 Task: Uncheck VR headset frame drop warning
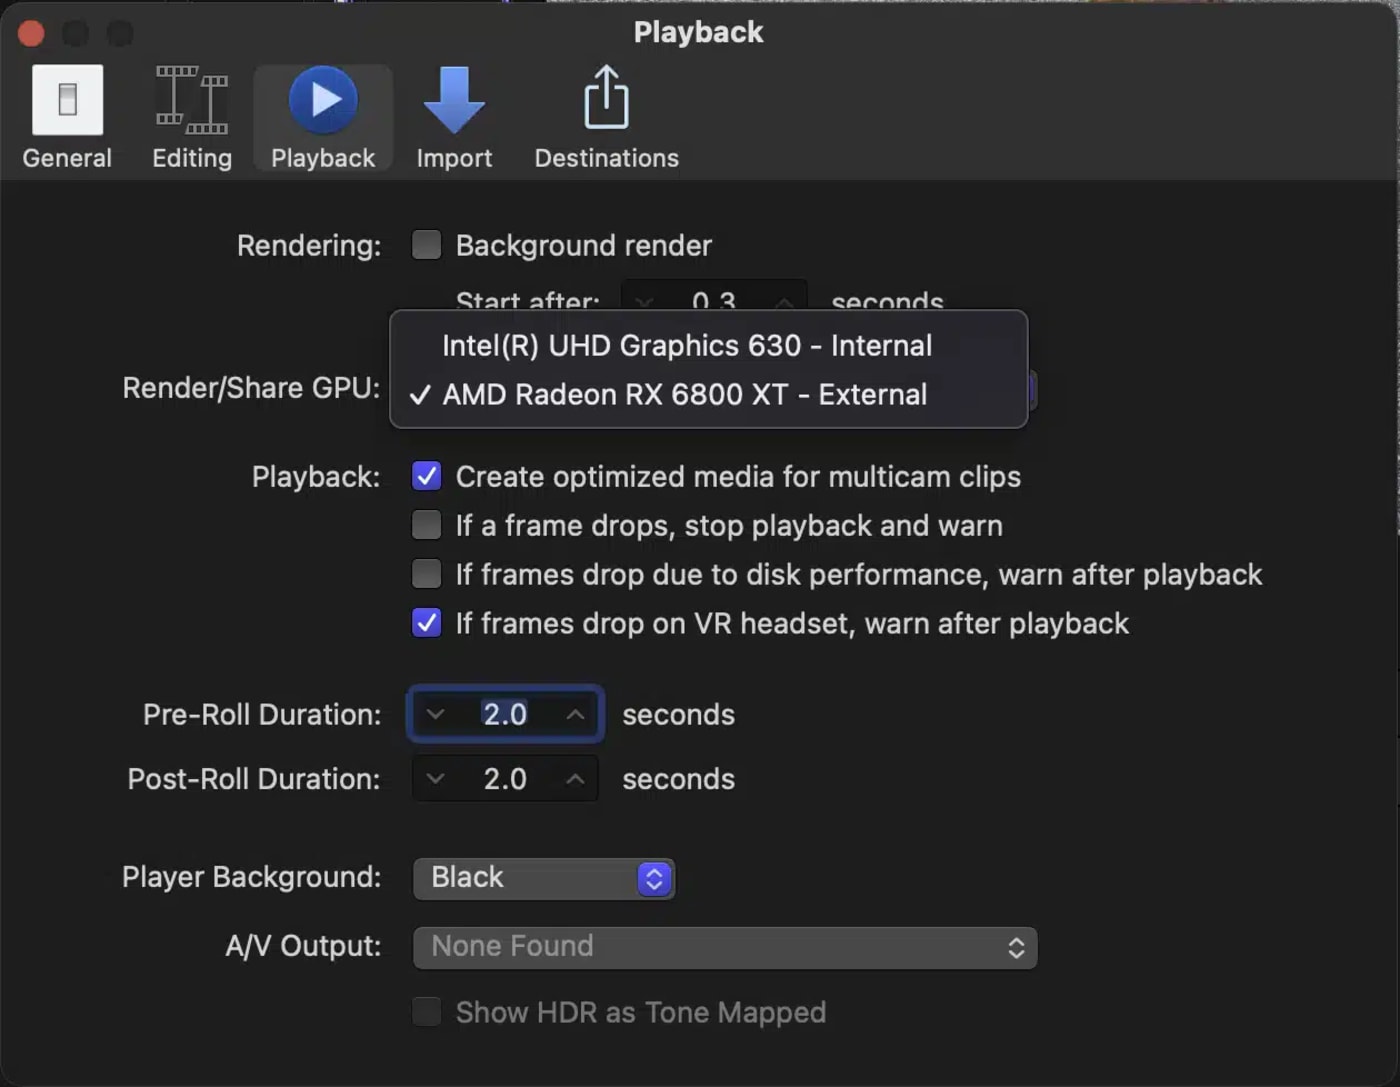[427, 623]
